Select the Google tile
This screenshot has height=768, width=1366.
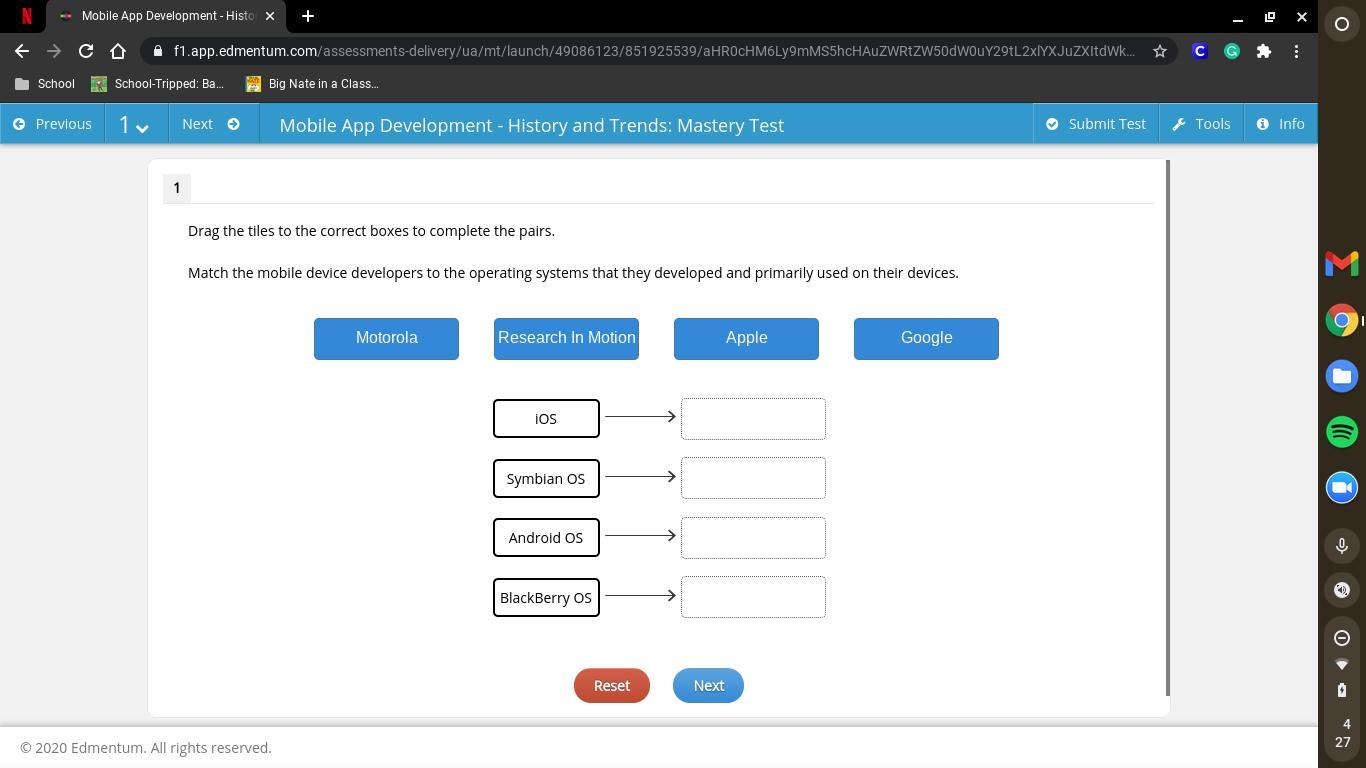pos(926,338)
